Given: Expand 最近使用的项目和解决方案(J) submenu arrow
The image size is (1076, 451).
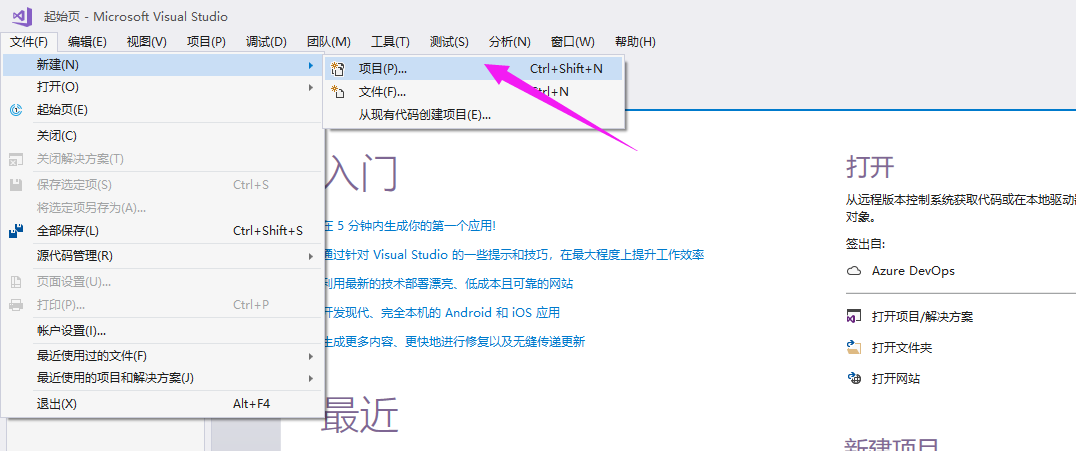Looking at the screenshot, I should [311, 378].
